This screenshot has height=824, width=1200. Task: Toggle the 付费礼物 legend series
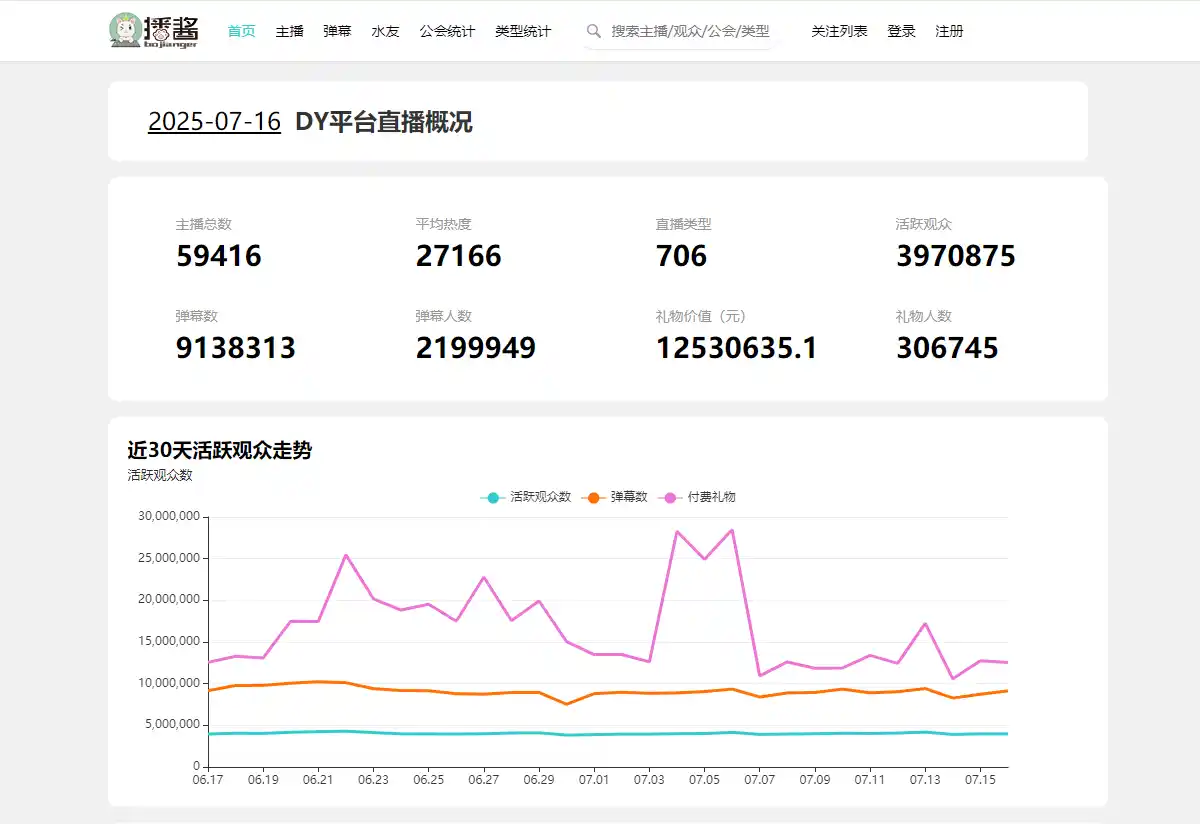pos(697,497)
